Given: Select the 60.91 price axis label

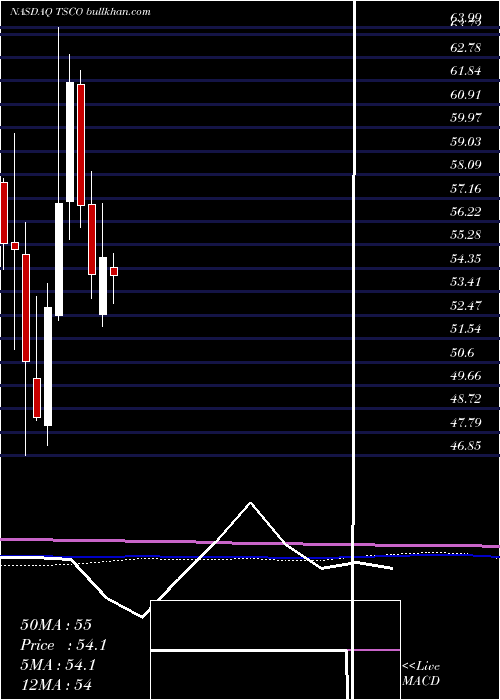Looking at the screenshot, I should [466, 94].
